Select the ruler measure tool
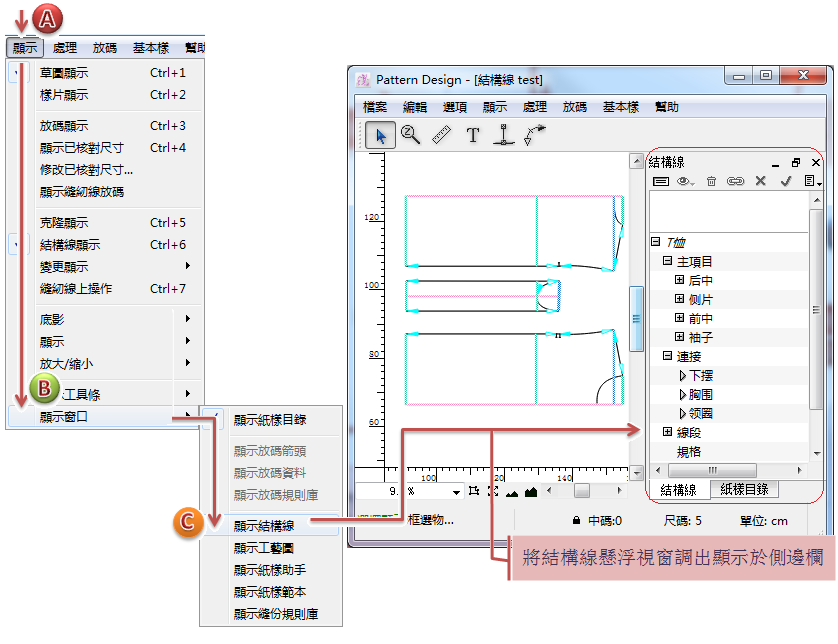 (x=442, y=135)
